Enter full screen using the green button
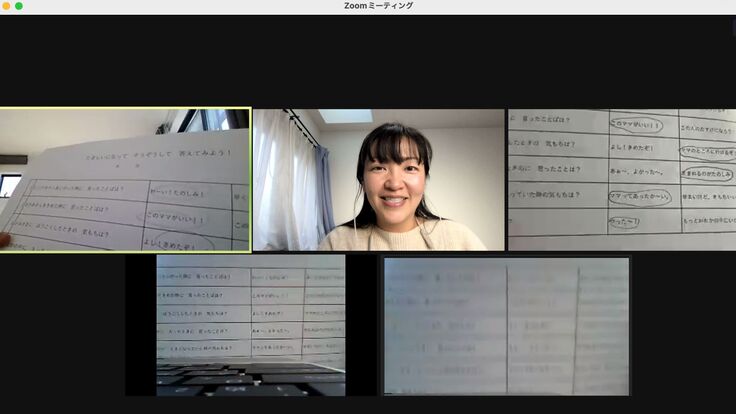Screen dimensions: 736x414 19,6
